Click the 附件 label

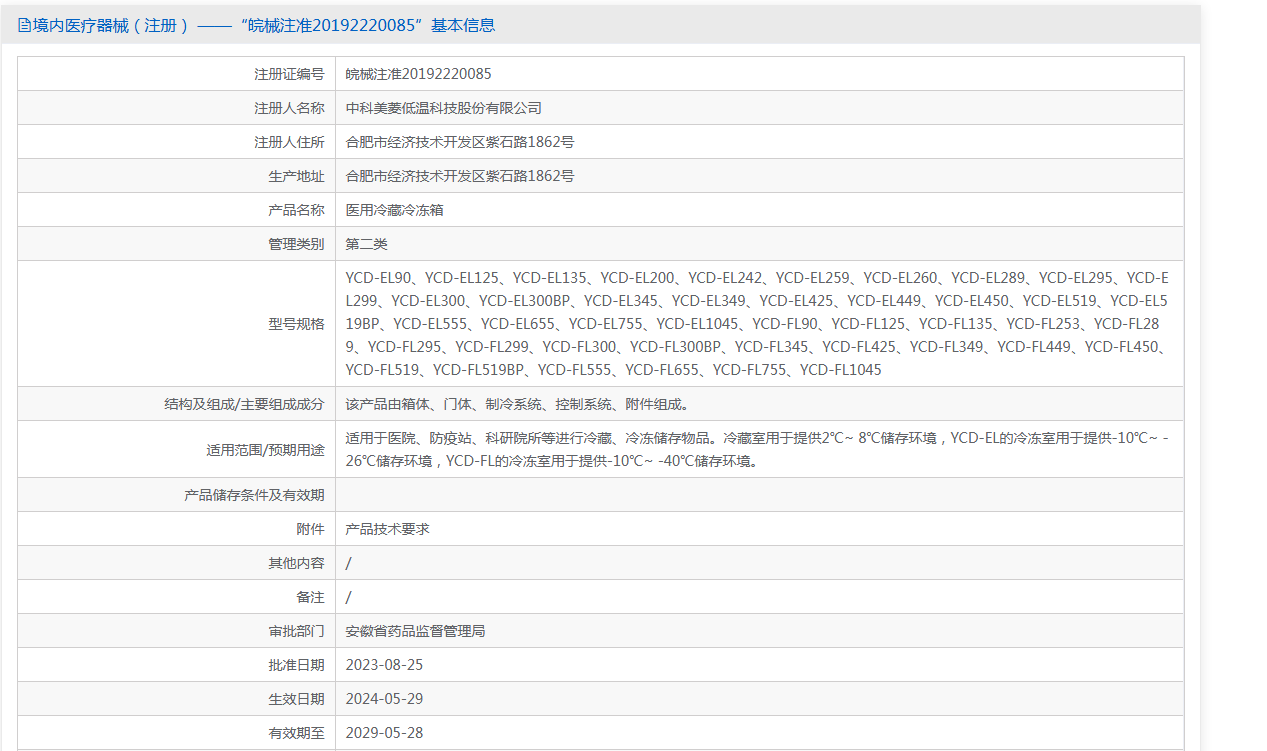pyautogui.click(x=311, y=529)
